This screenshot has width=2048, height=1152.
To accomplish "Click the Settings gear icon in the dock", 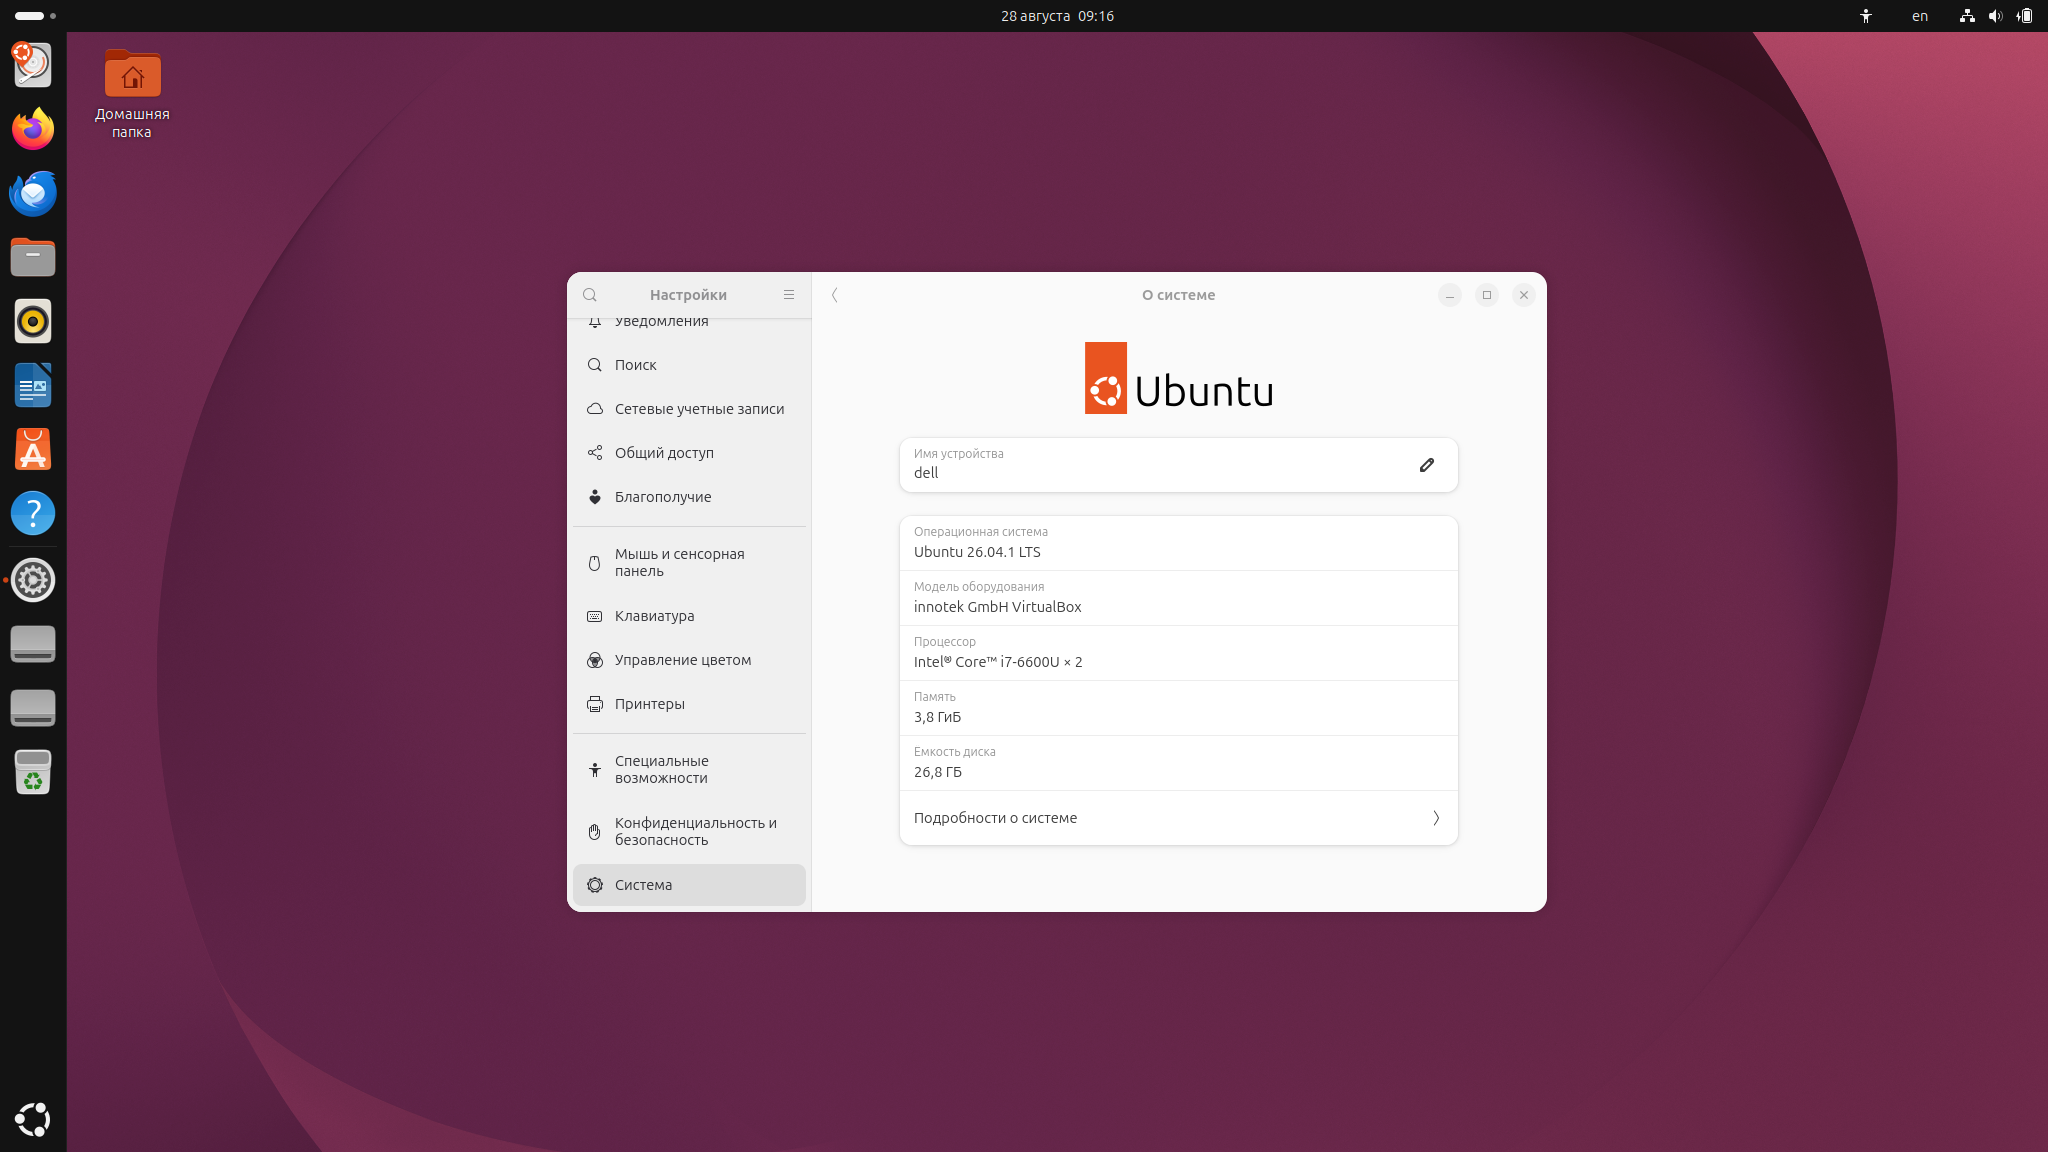I will (33, 580).
